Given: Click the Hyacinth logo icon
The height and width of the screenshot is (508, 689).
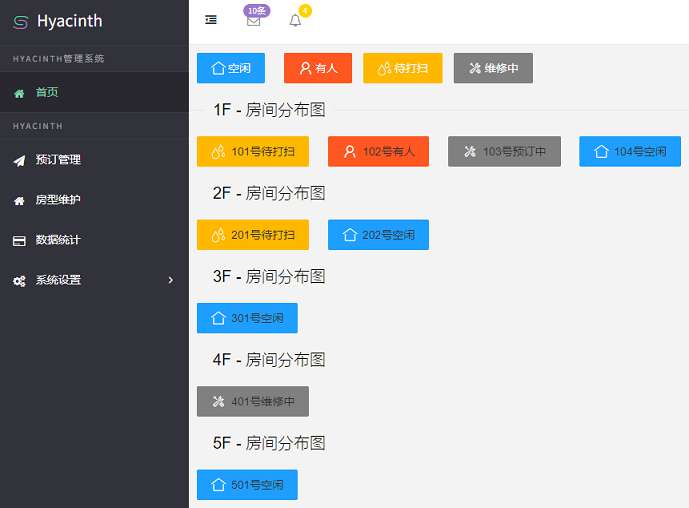Looking at the screenshot, I should [21, 22].
